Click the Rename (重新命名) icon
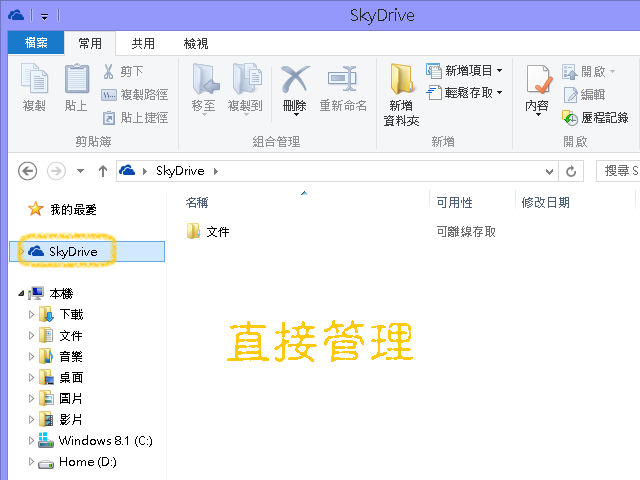Viewport: 640px width, 480px height. tap(343, 78)
